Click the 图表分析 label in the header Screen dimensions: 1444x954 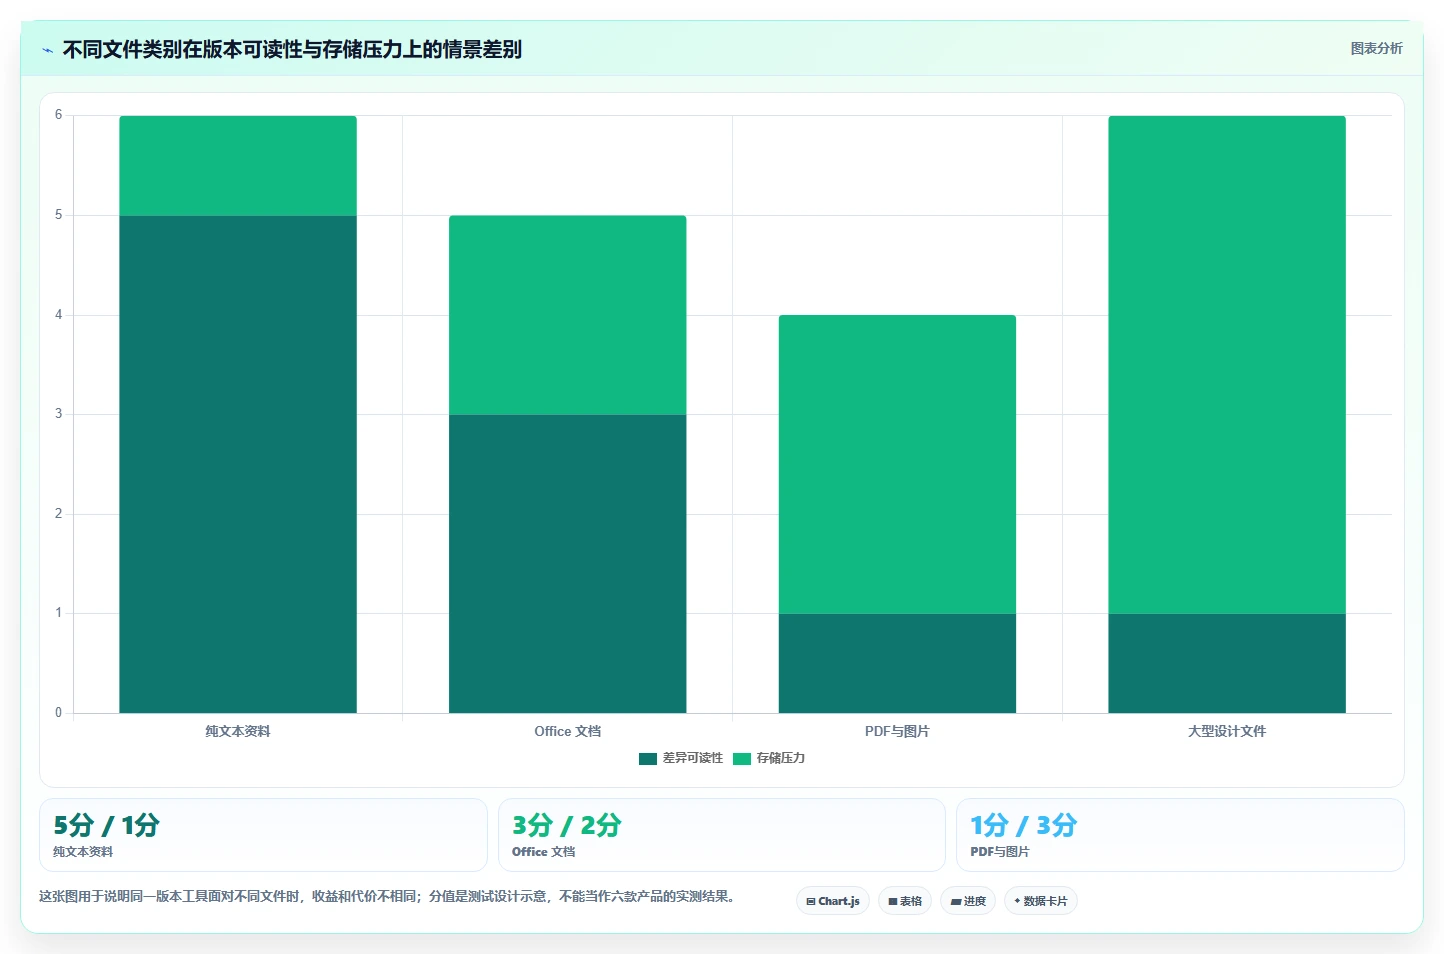coord(1376,48)
